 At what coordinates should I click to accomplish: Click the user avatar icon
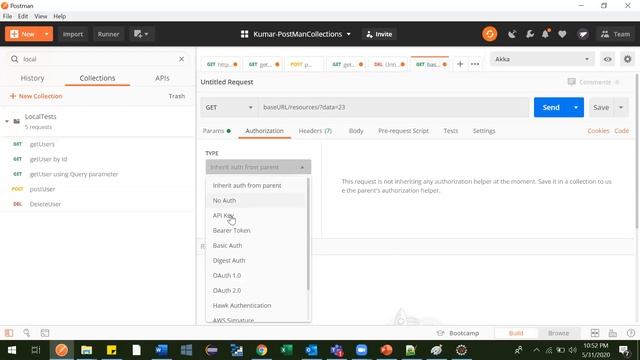click(583, 34)
